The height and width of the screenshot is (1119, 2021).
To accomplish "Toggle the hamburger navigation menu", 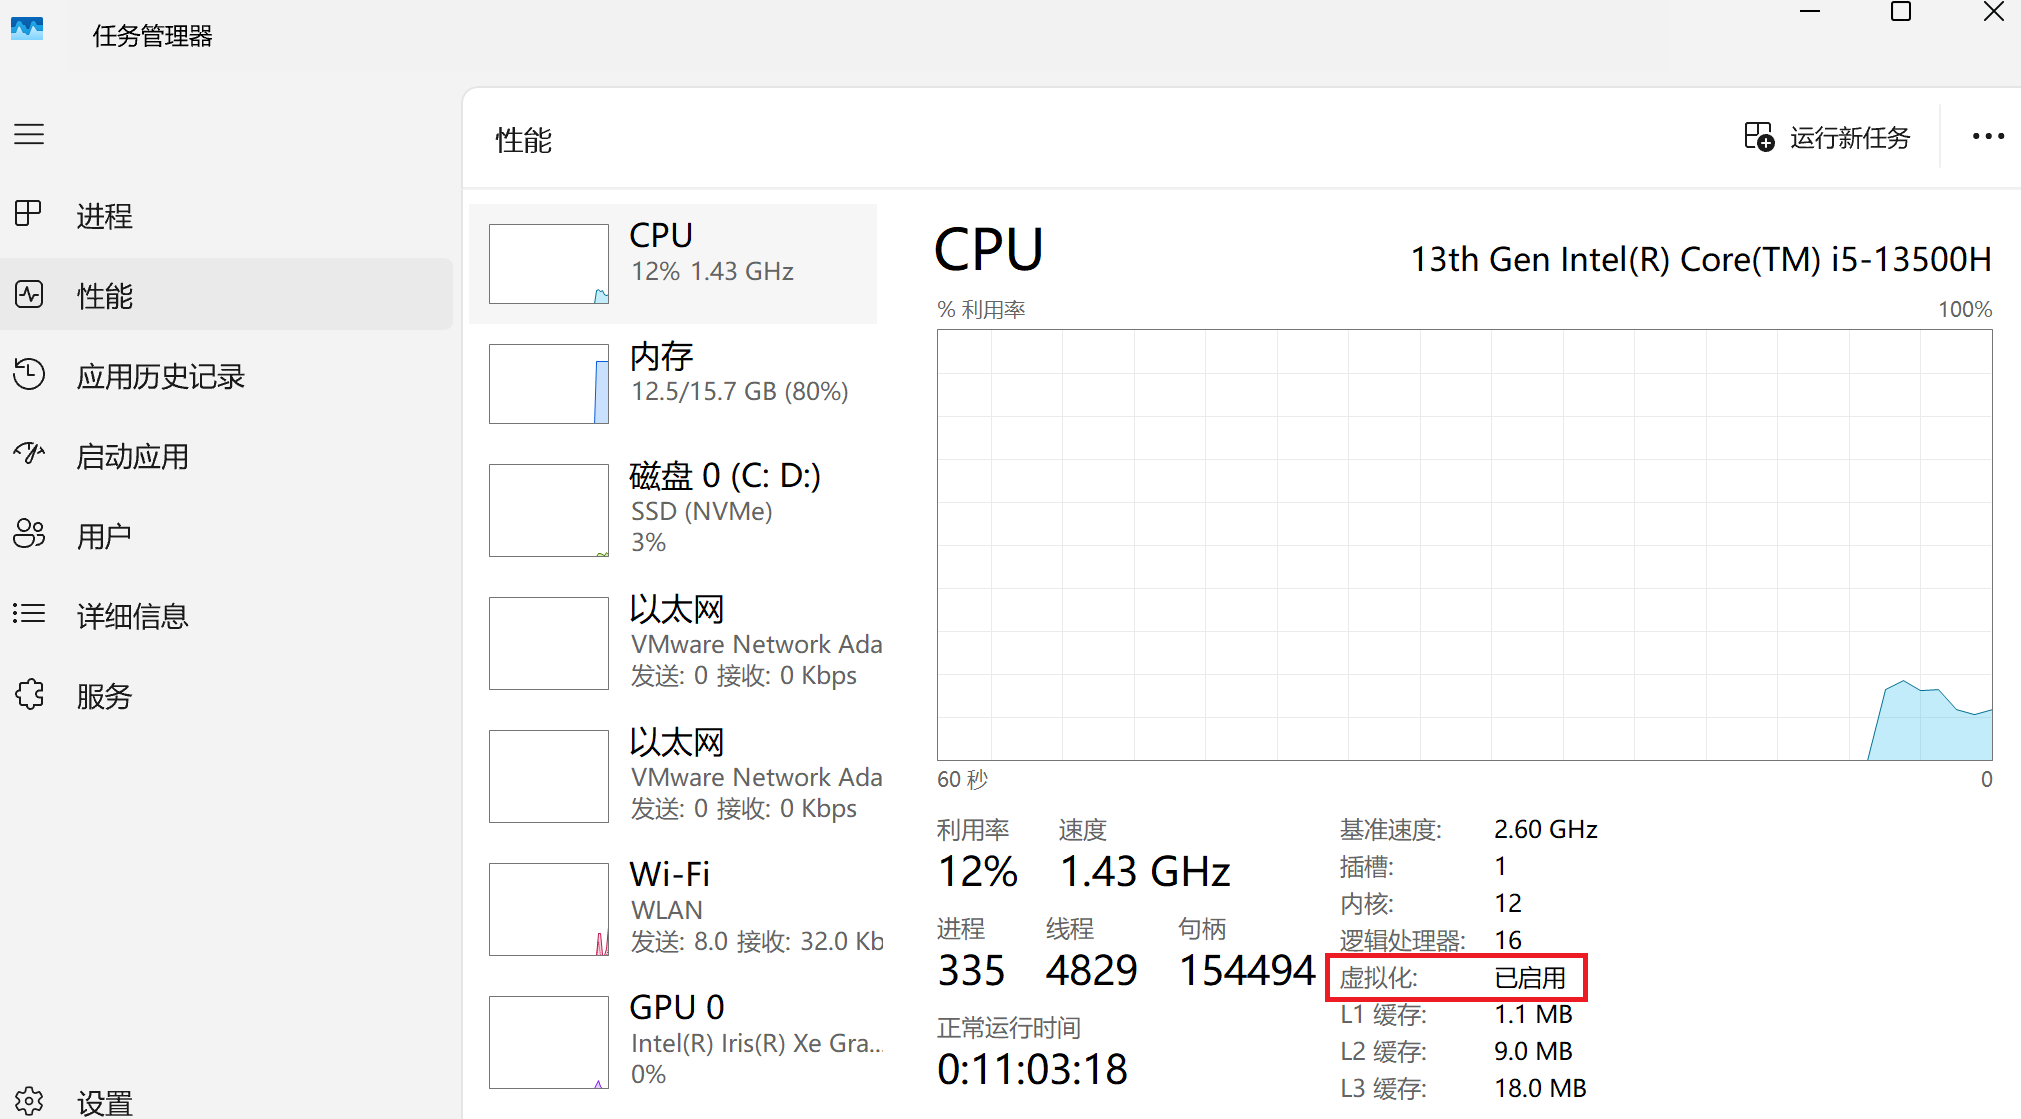I will (x=29, y=134).
